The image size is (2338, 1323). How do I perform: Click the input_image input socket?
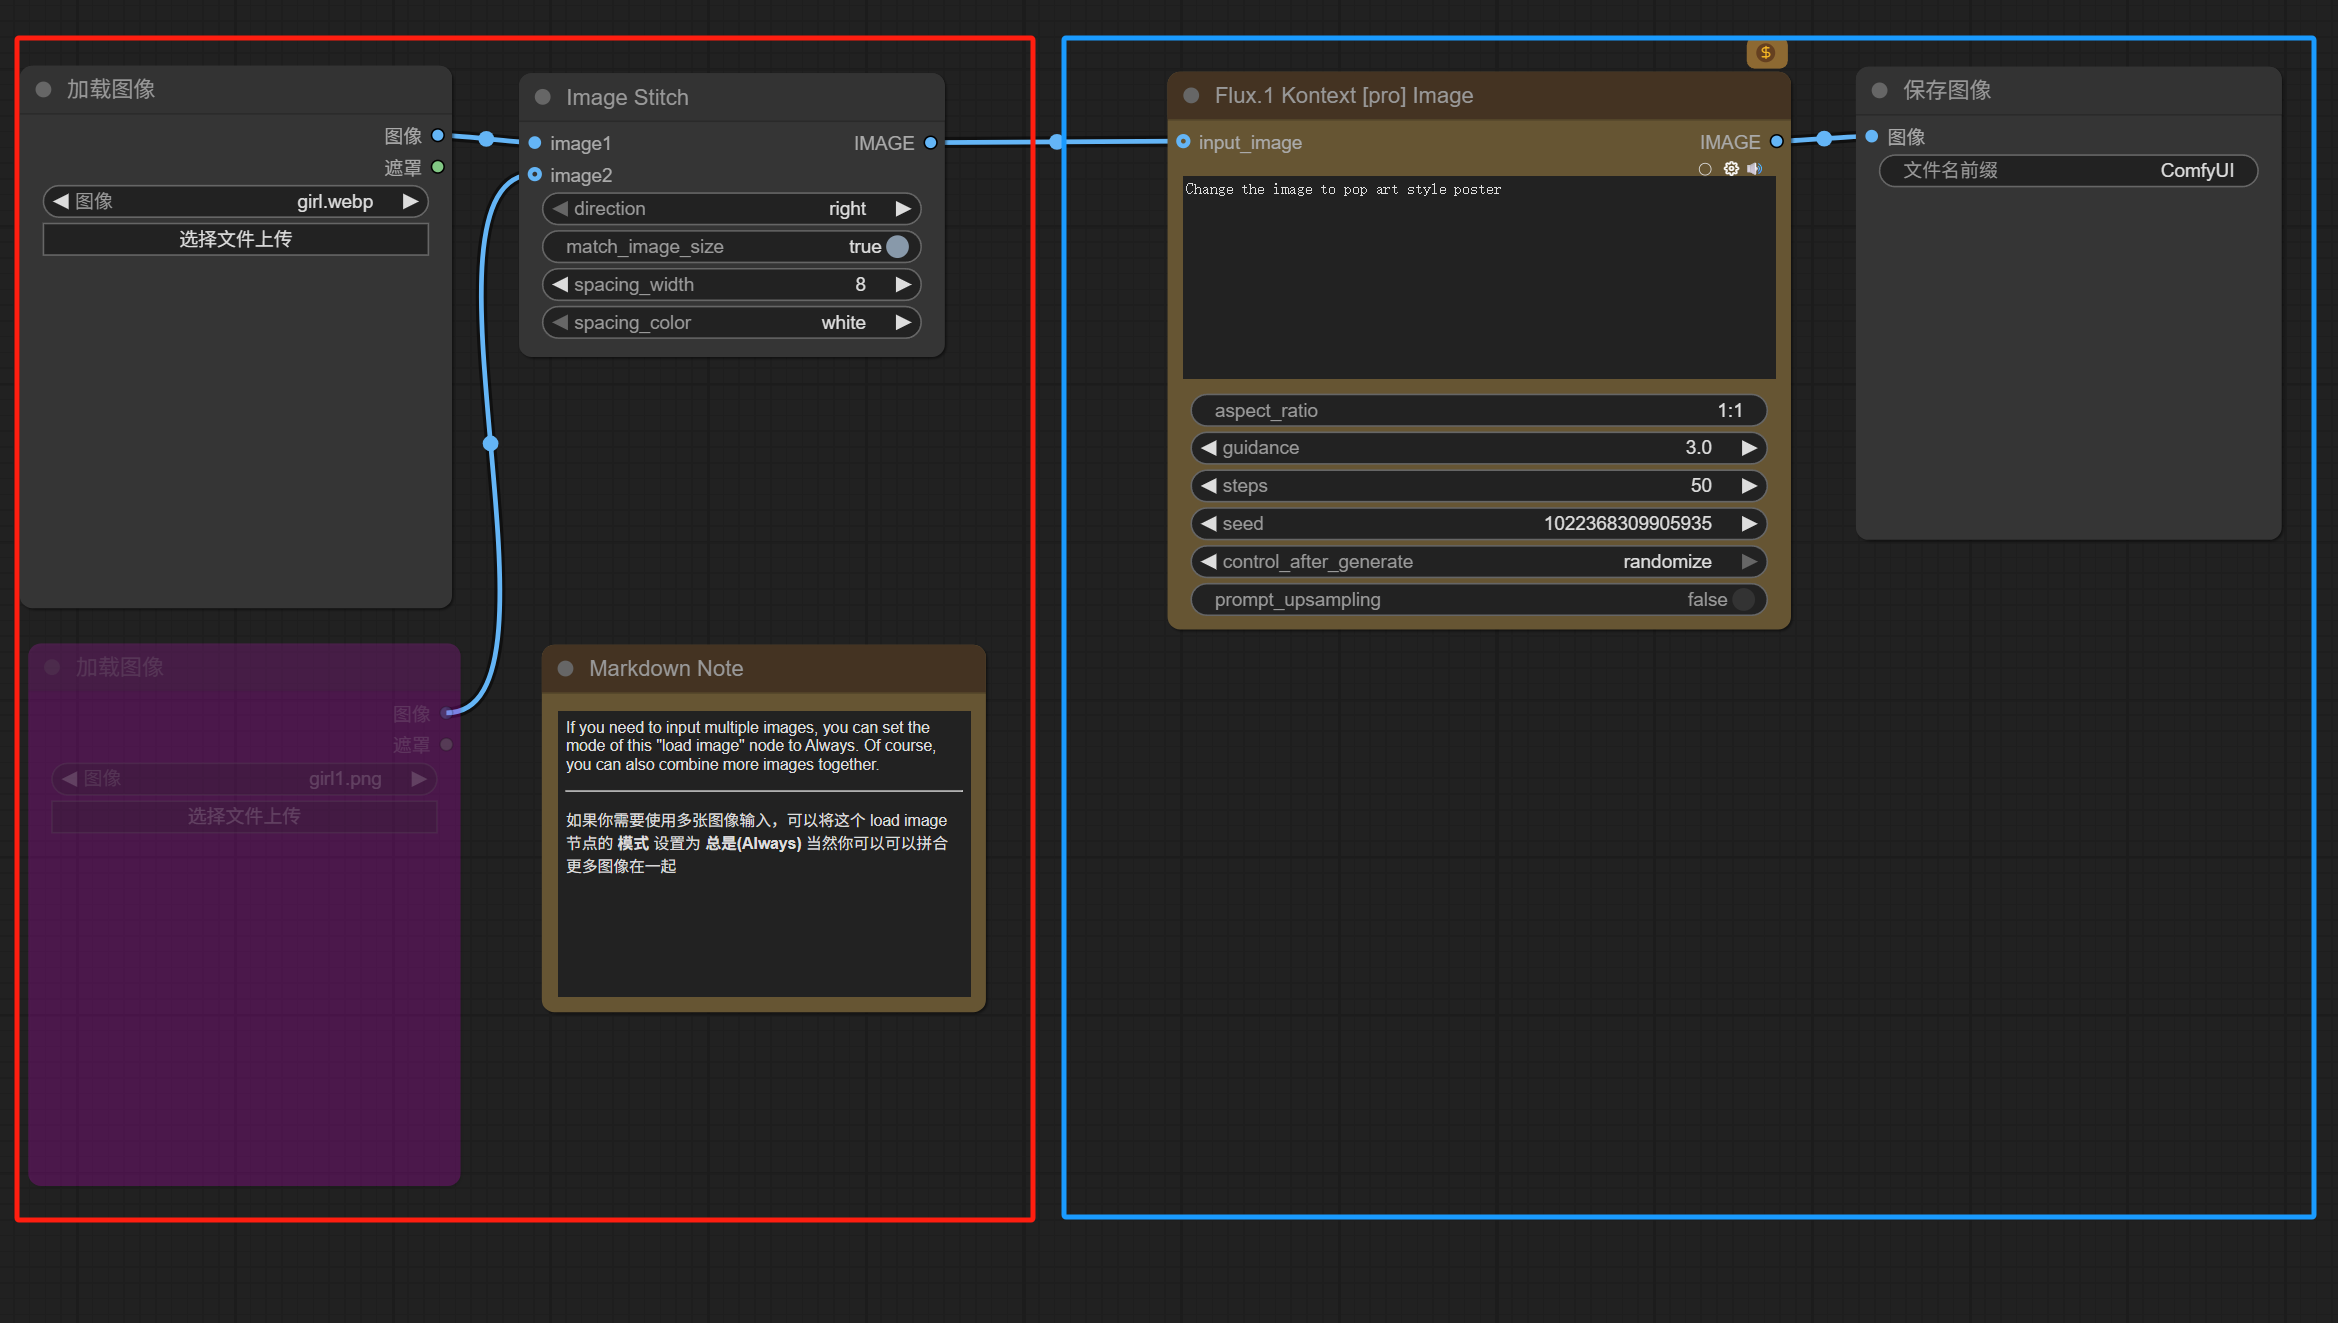[x=1183, y=142]
